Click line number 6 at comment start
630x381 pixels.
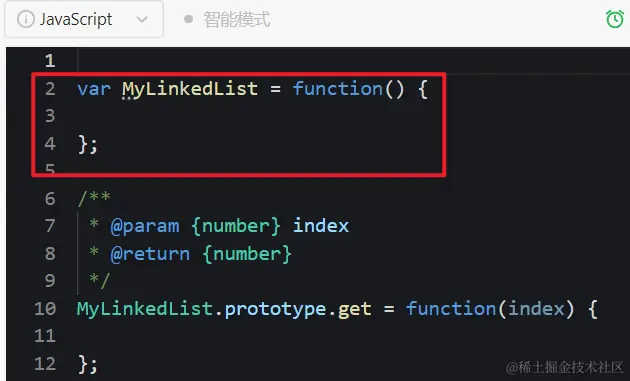[x=50, y=199]
